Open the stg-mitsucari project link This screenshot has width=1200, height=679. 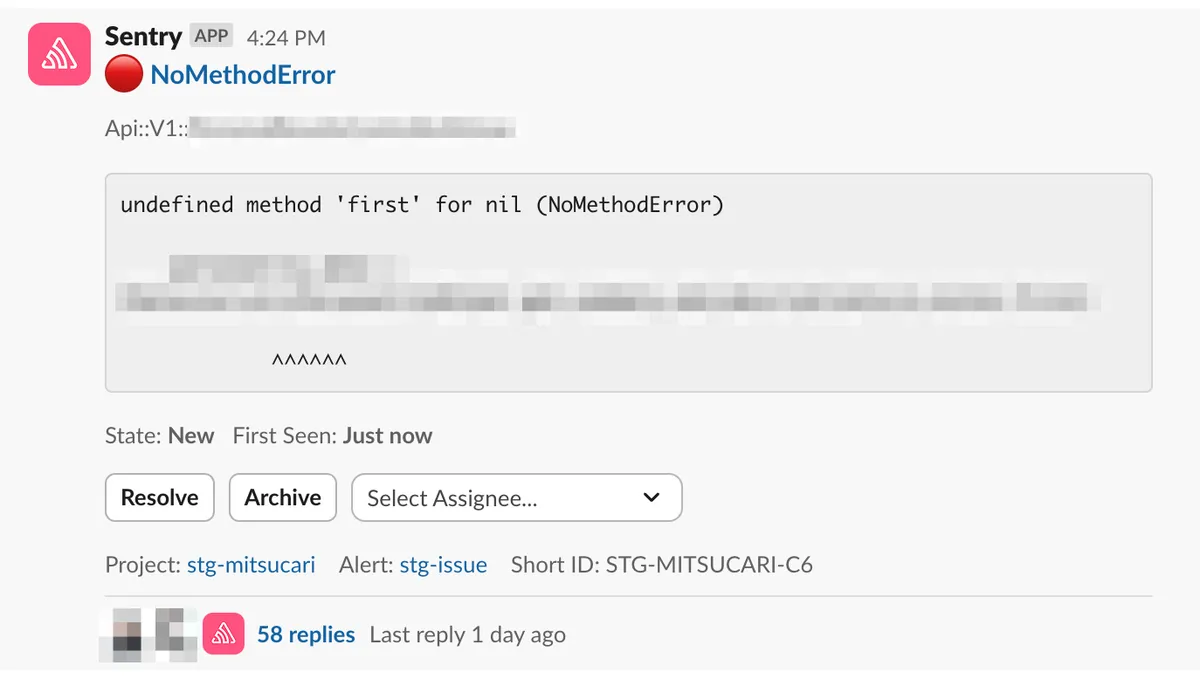tap(251, 565)
